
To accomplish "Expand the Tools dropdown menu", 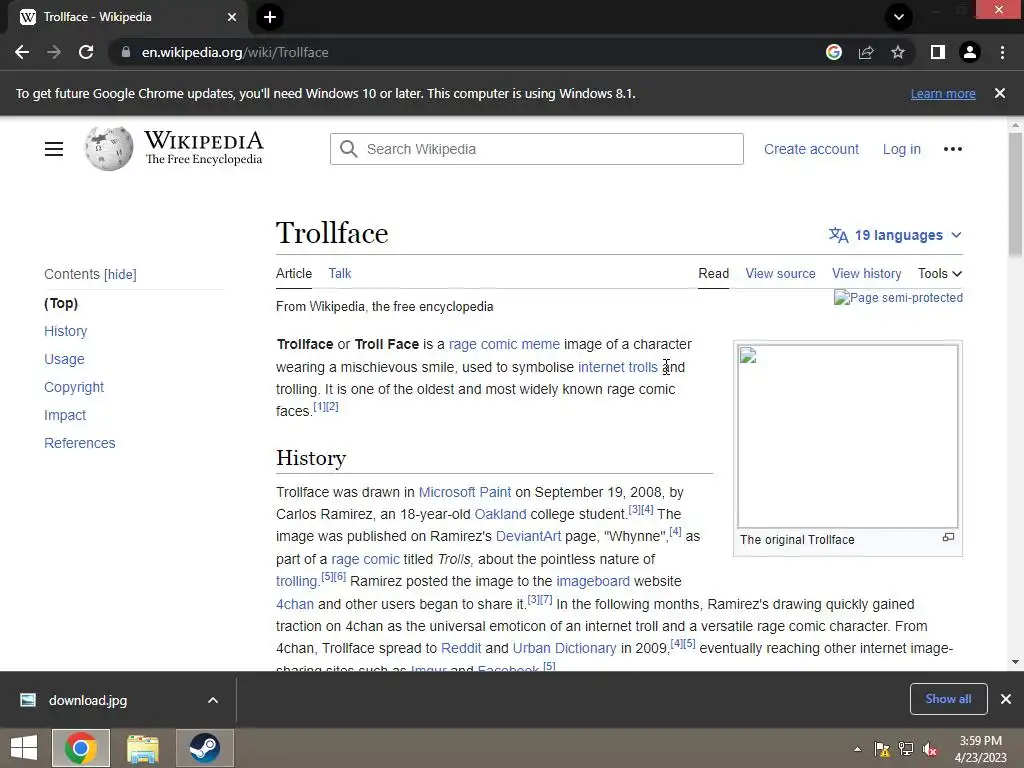I will click(940, 274).
